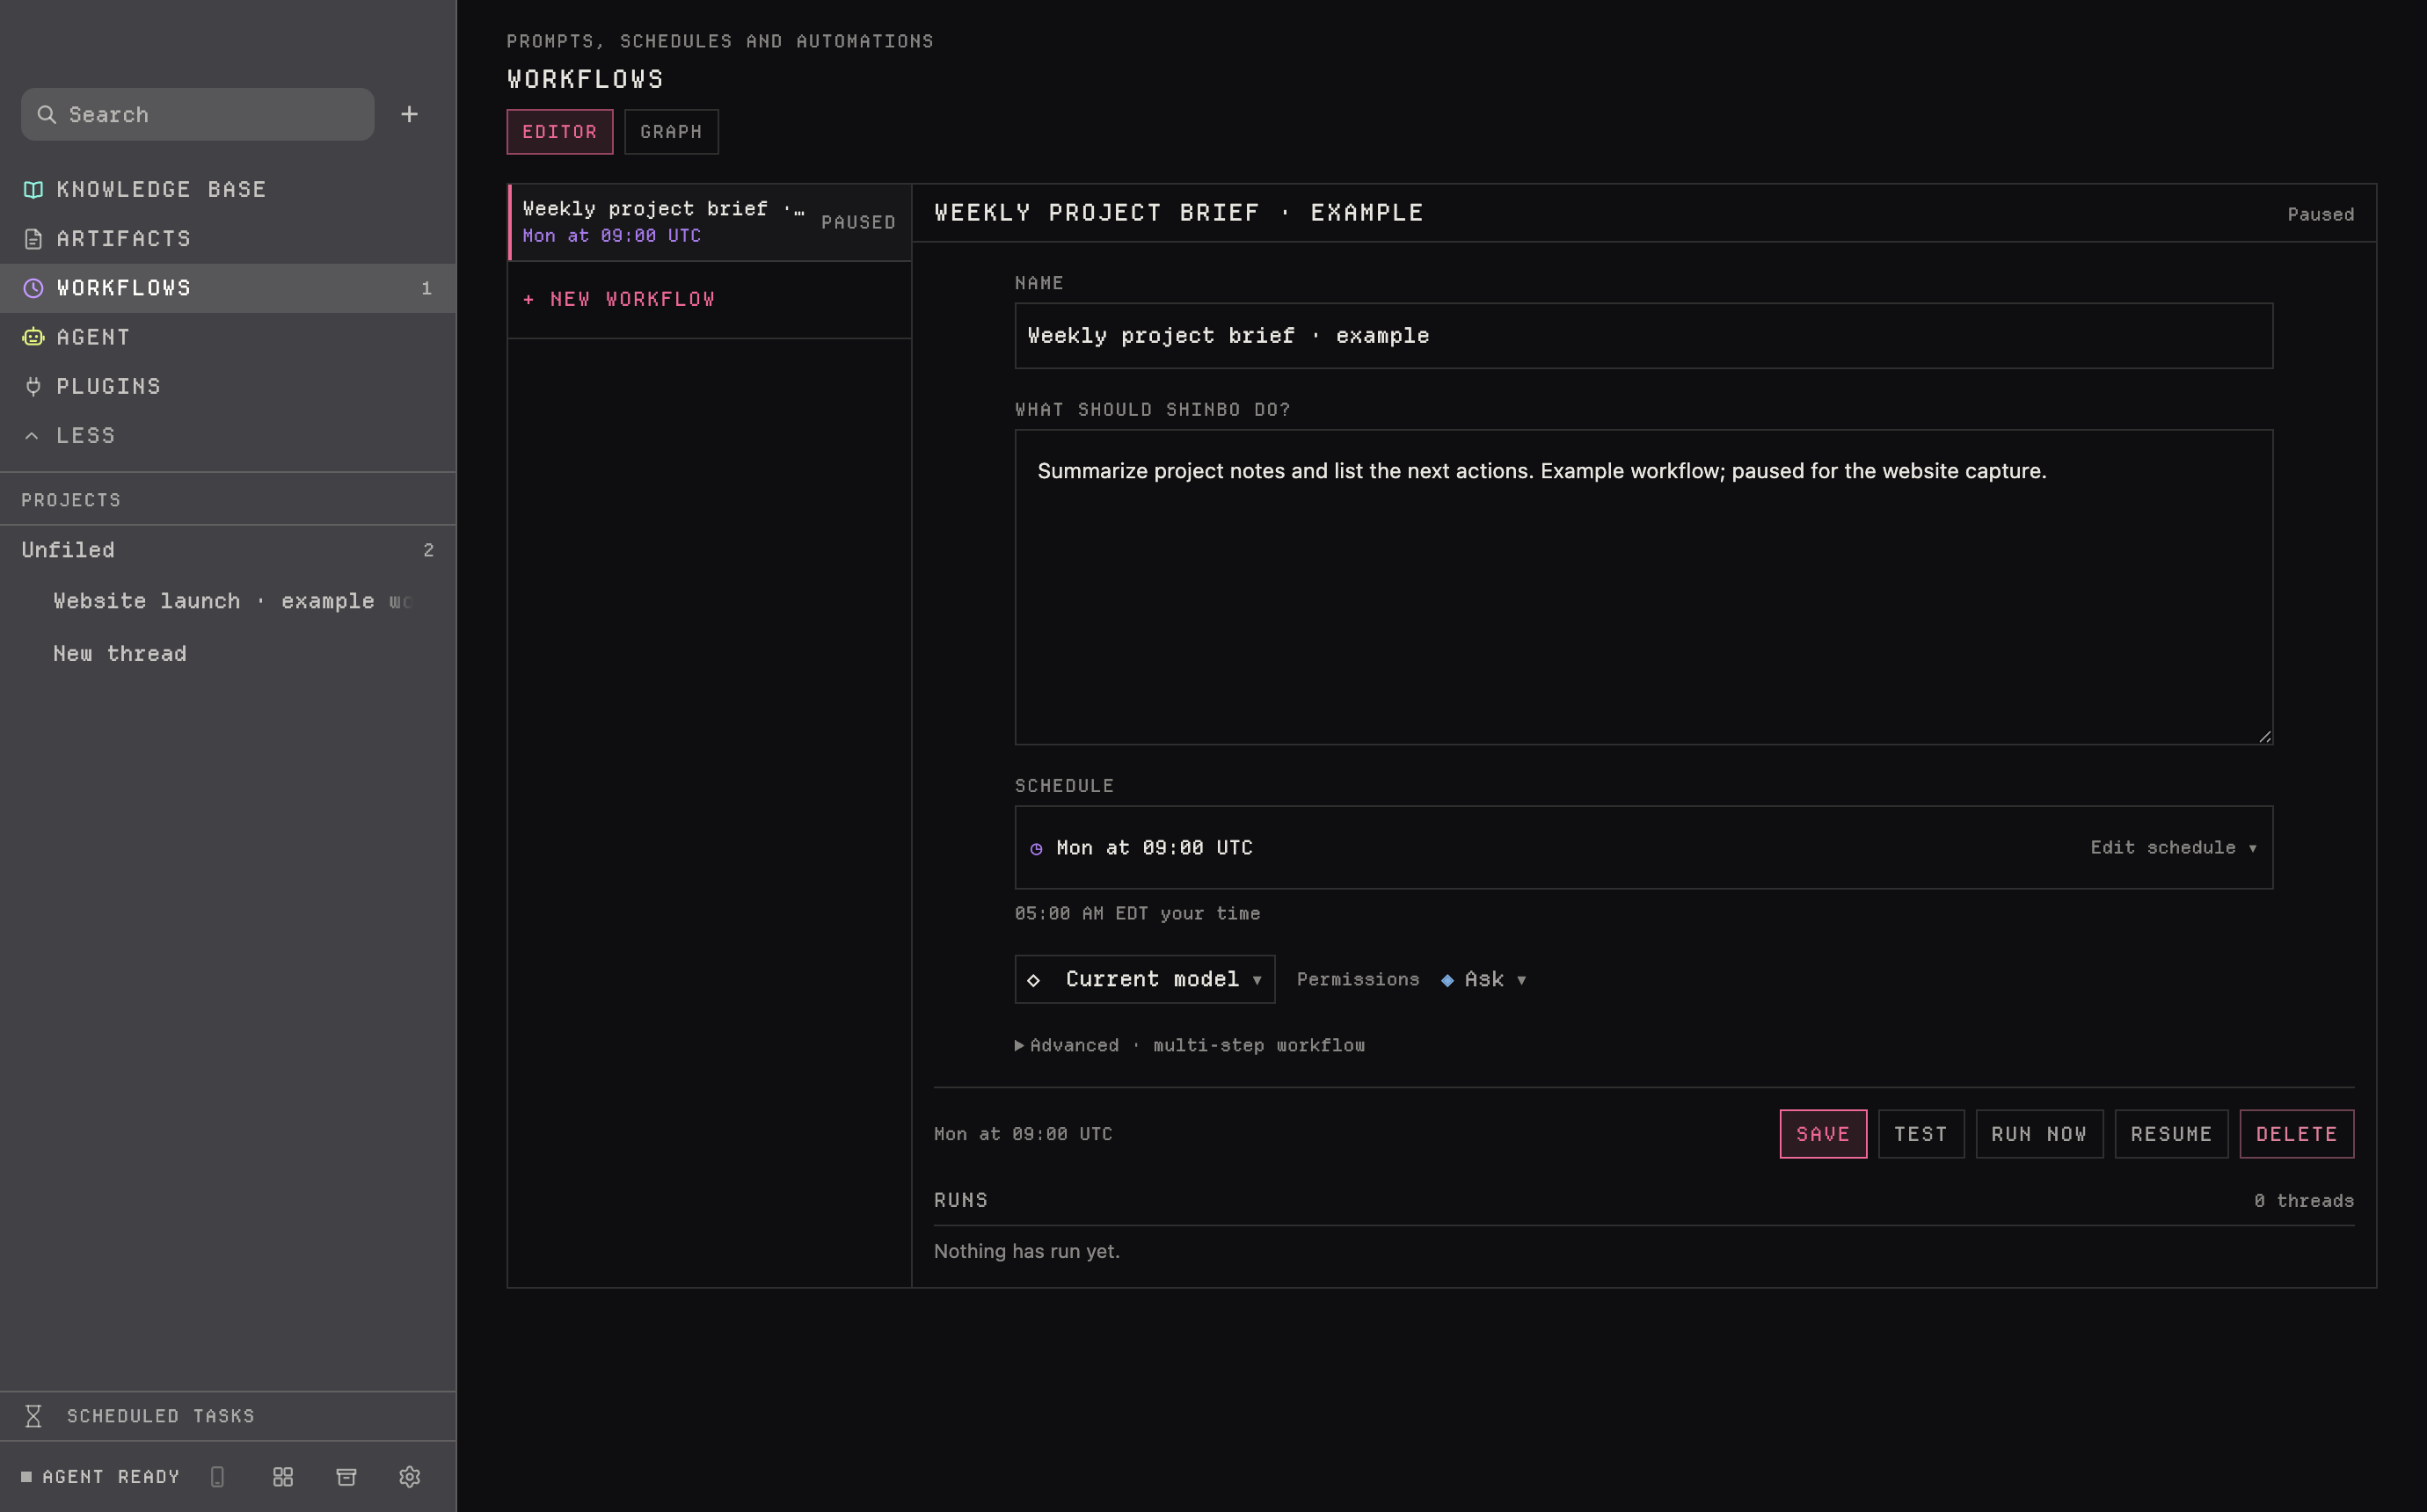The image size is (2427, 1512).
Task: Click the workflow Name input field
Action: 1643,336
